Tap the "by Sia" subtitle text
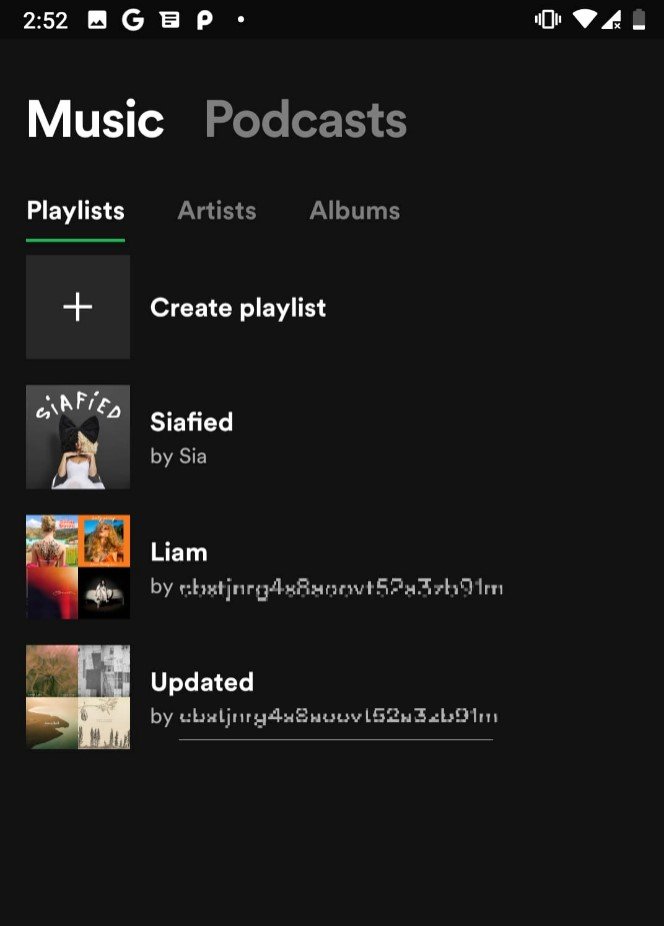 pyautogui.click(x=179, y=457)
